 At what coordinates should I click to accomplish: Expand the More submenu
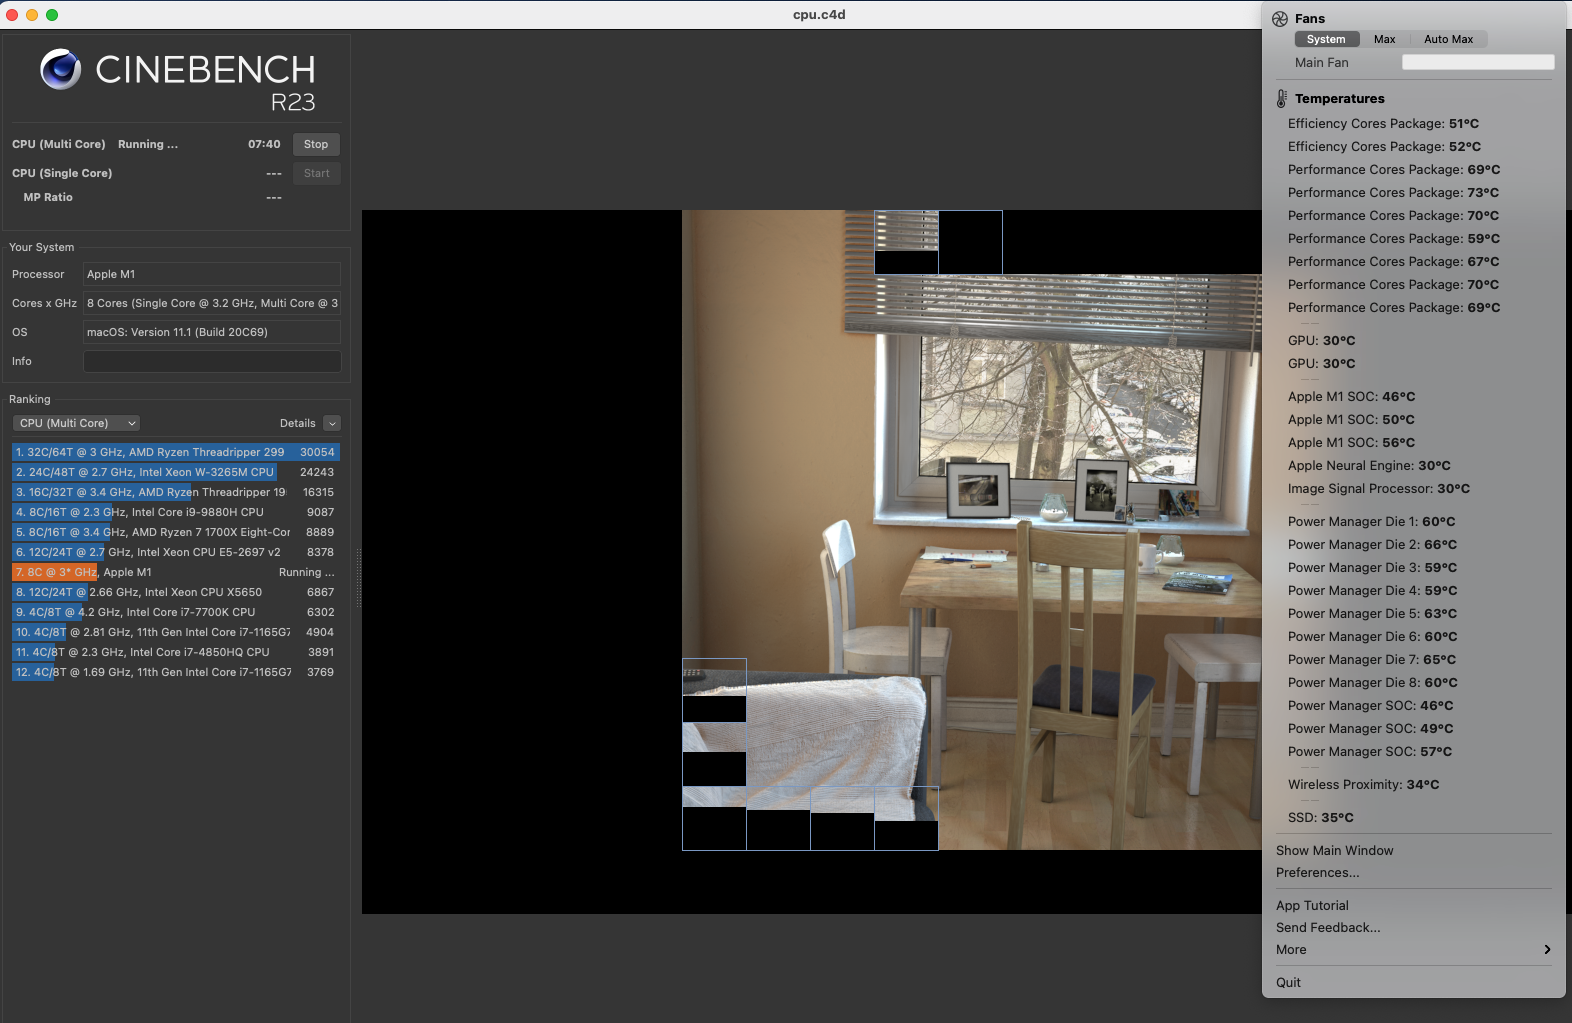click(1413, 949)
